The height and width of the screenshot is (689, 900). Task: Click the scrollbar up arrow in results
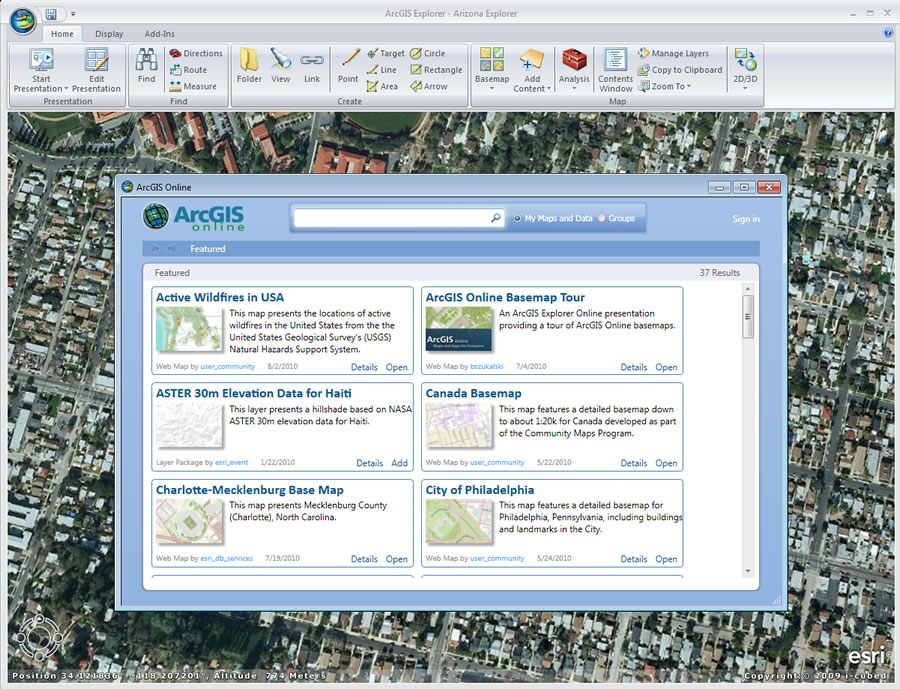point(747,289)
